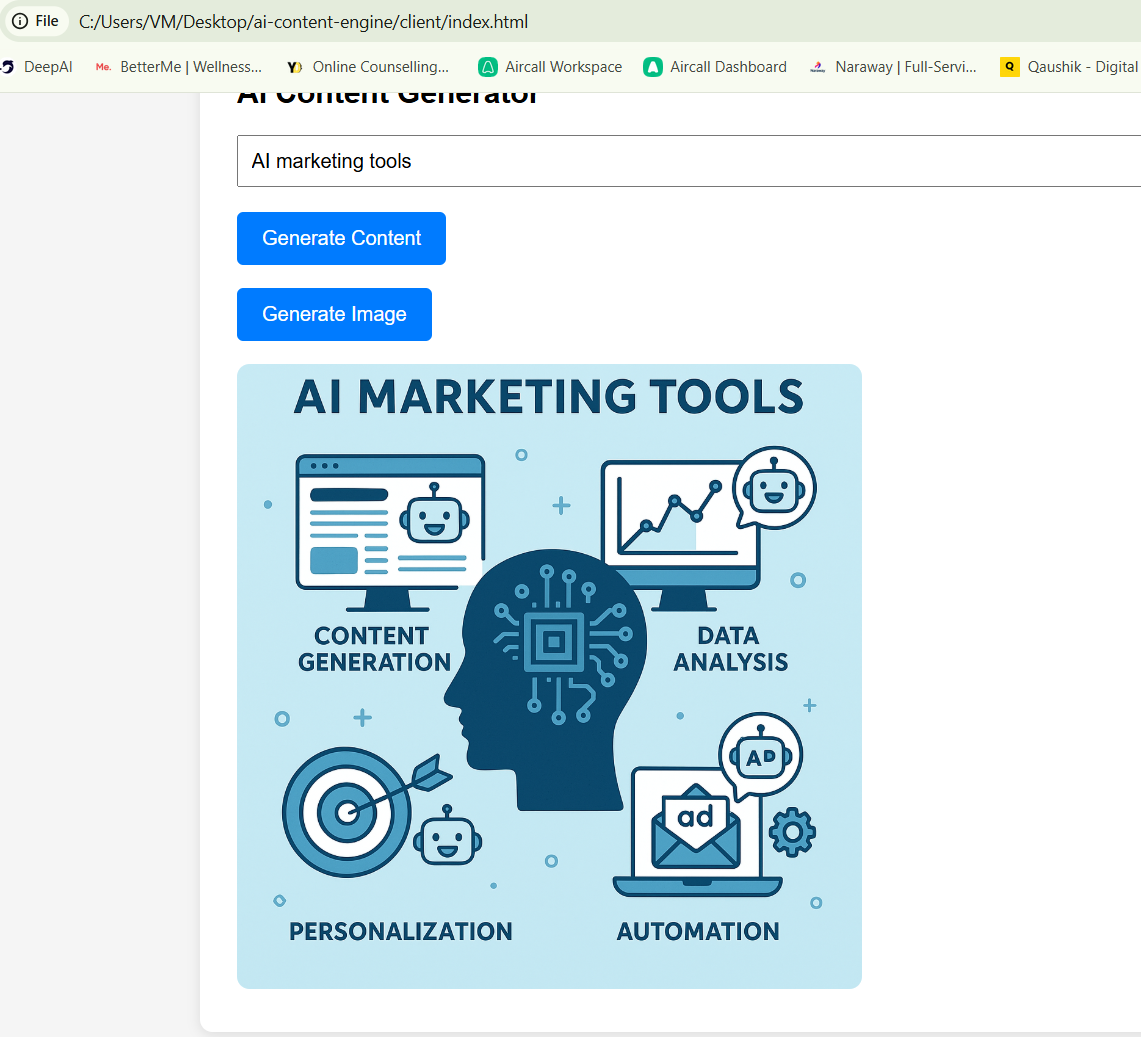Click the webpage monitor above Content Generation
The height and width of the screenshot is (1037, 1141).
coord(390,525)
